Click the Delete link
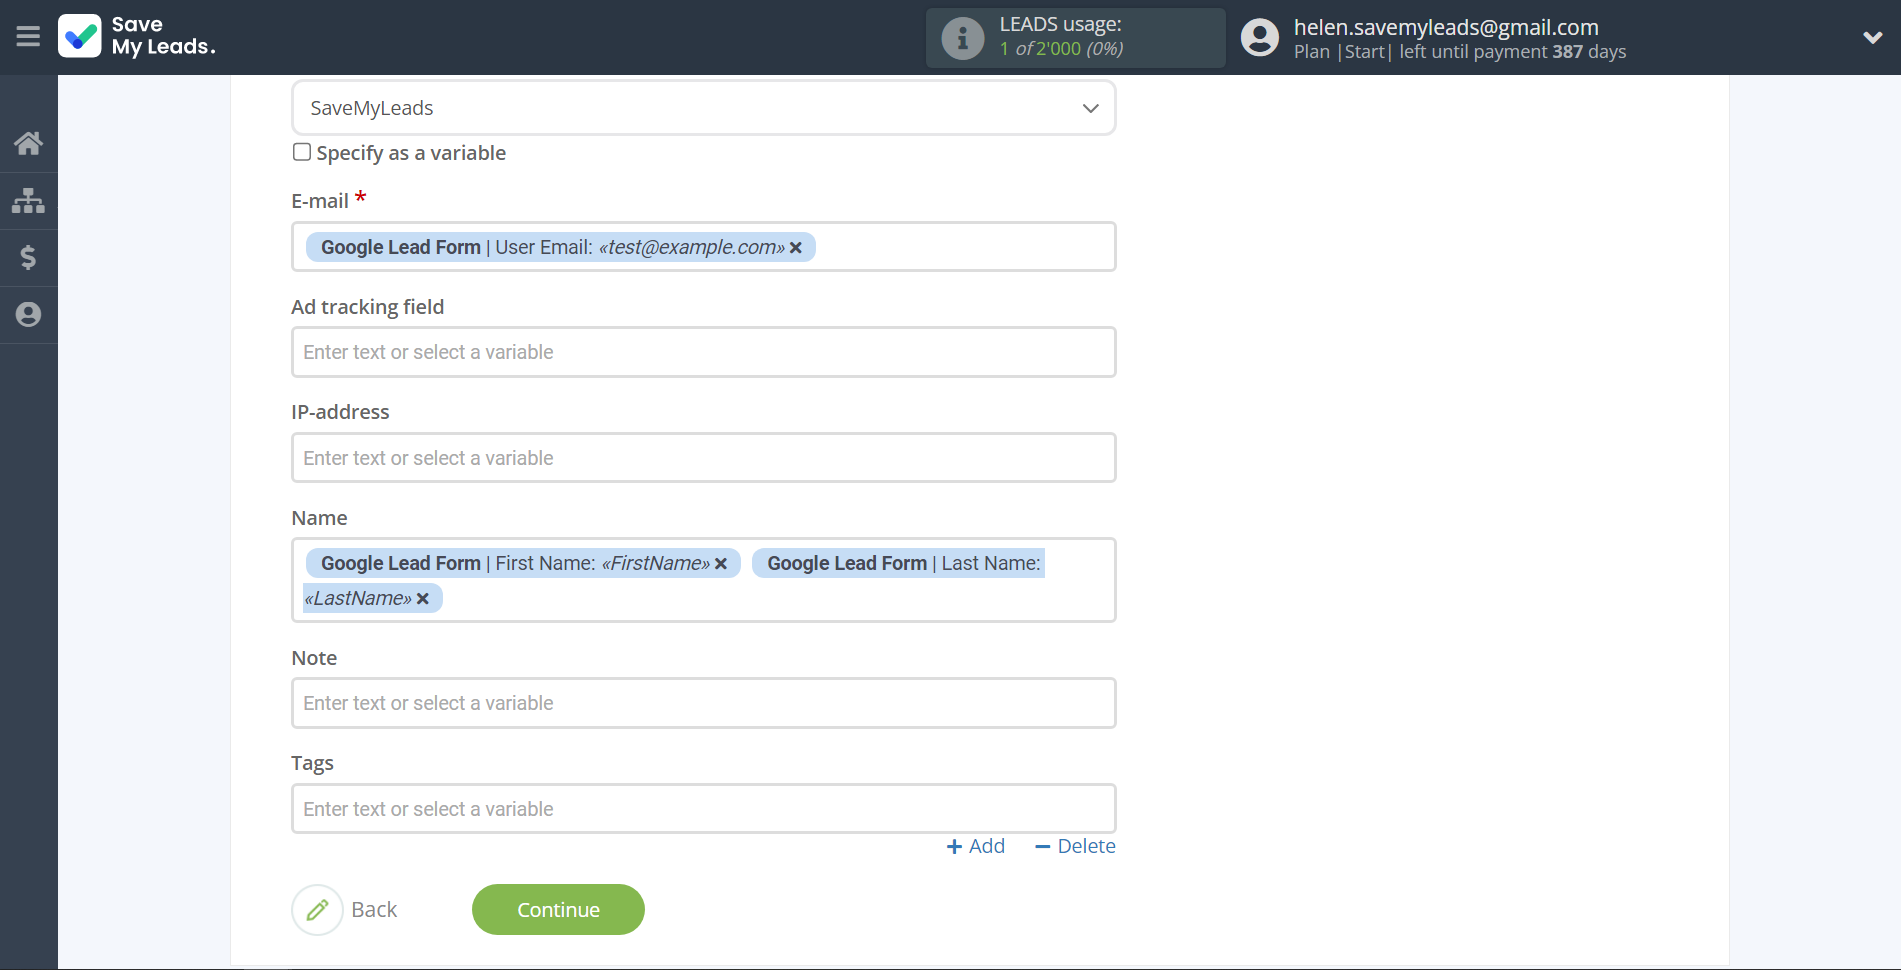 click(1075, 846)
